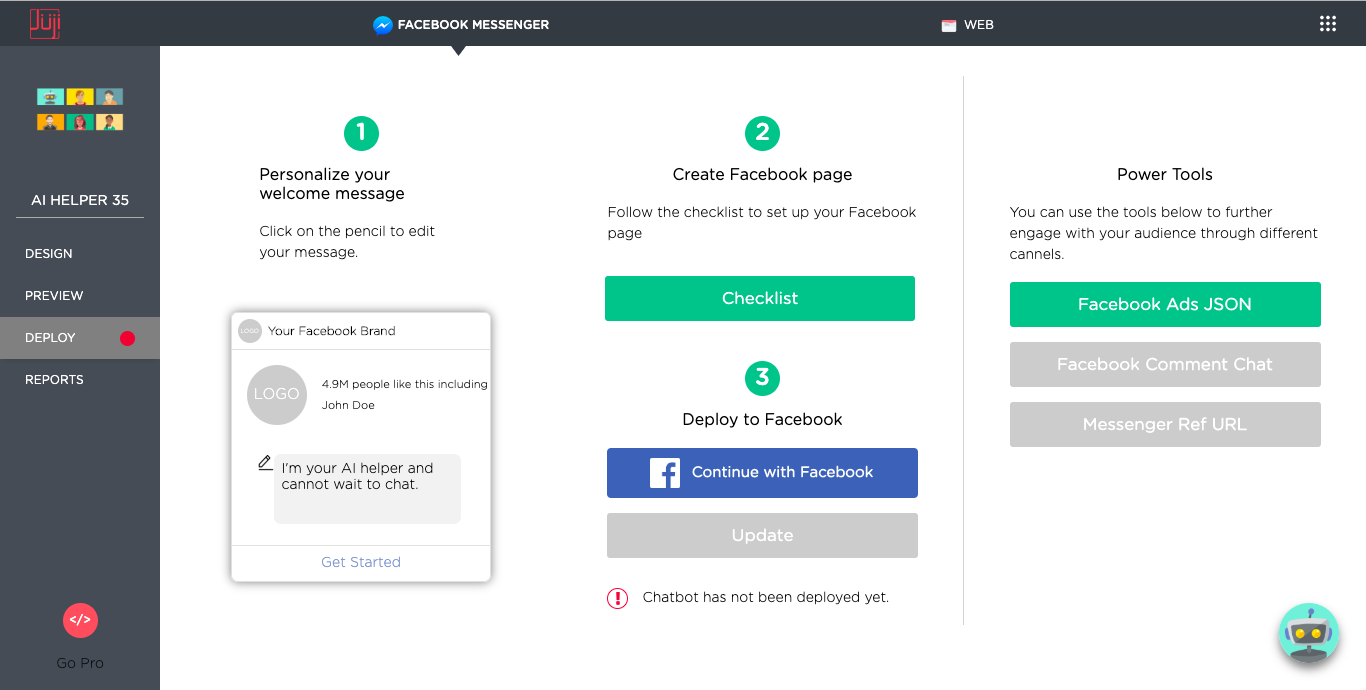This screenshot has width=1366, height=690.
Task: Click the 'Create Facebook page' heading
Action: [762, 174]
